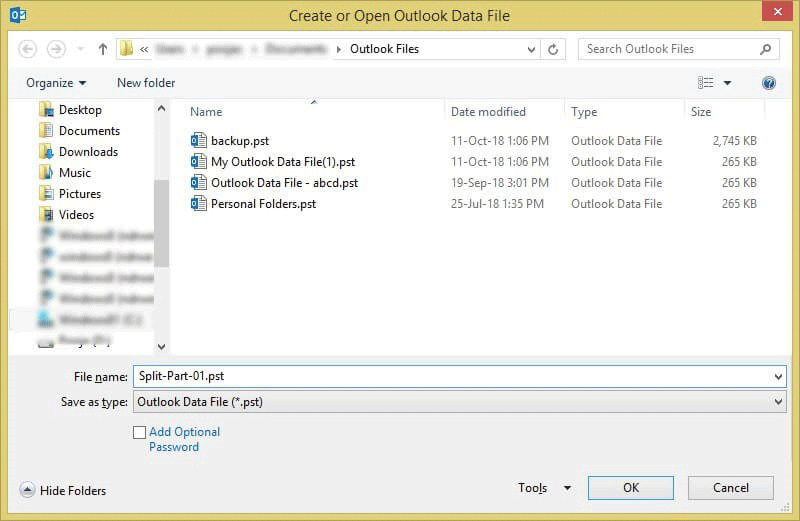Image resolution: width=800 pixels, height=521 pixels.
Task: Click My Outlook Data File(1).pst icon
Action: (198, 161)
